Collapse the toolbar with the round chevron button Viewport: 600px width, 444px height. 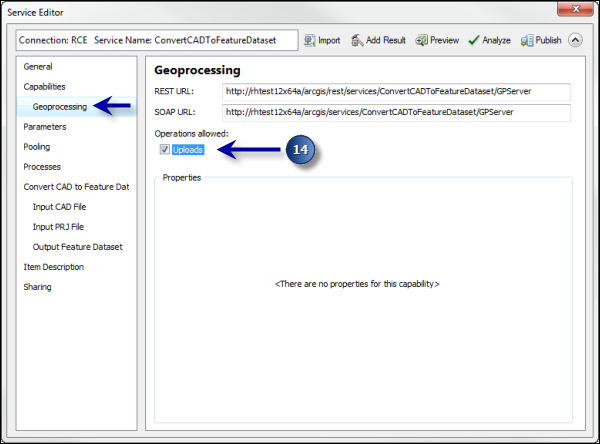(x=575, y=40)
